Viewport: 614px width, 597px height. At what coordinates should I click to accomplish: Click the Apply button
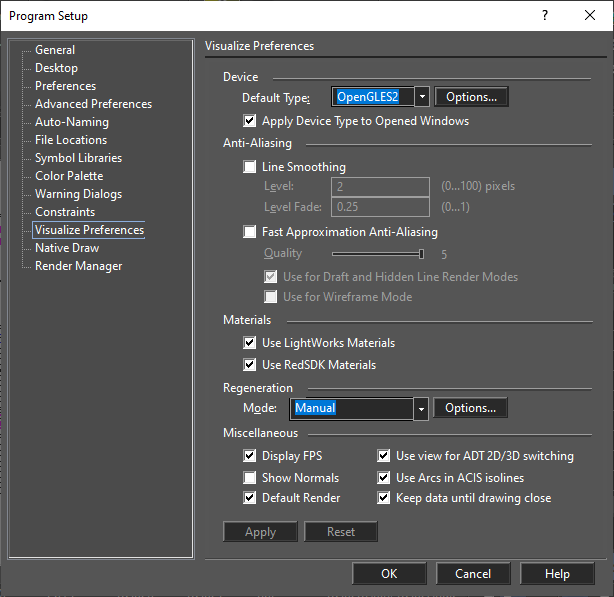260,532
